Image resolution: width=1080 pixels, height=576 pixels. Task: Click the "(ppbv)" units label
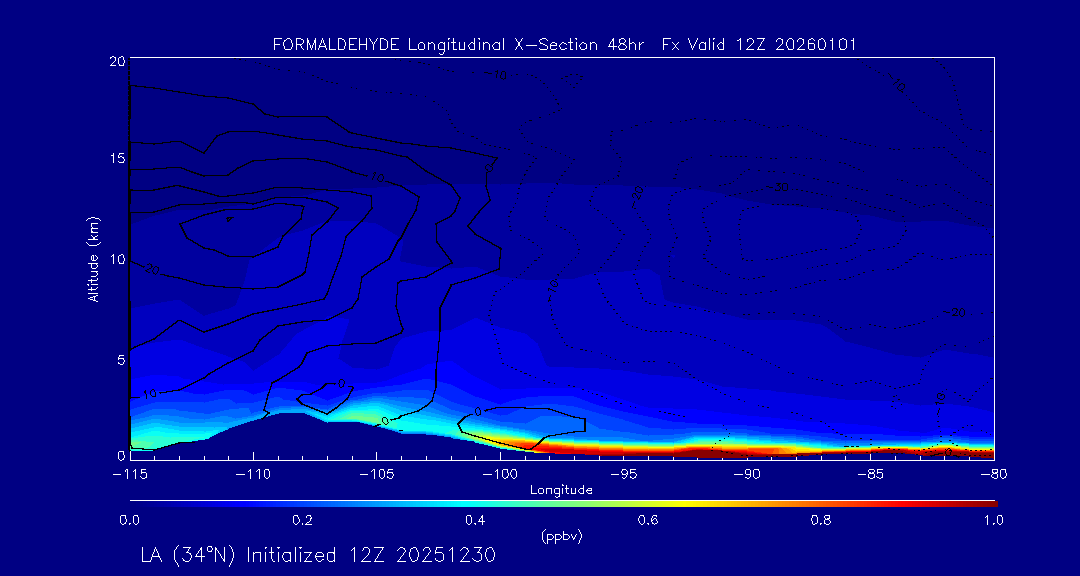561,537
